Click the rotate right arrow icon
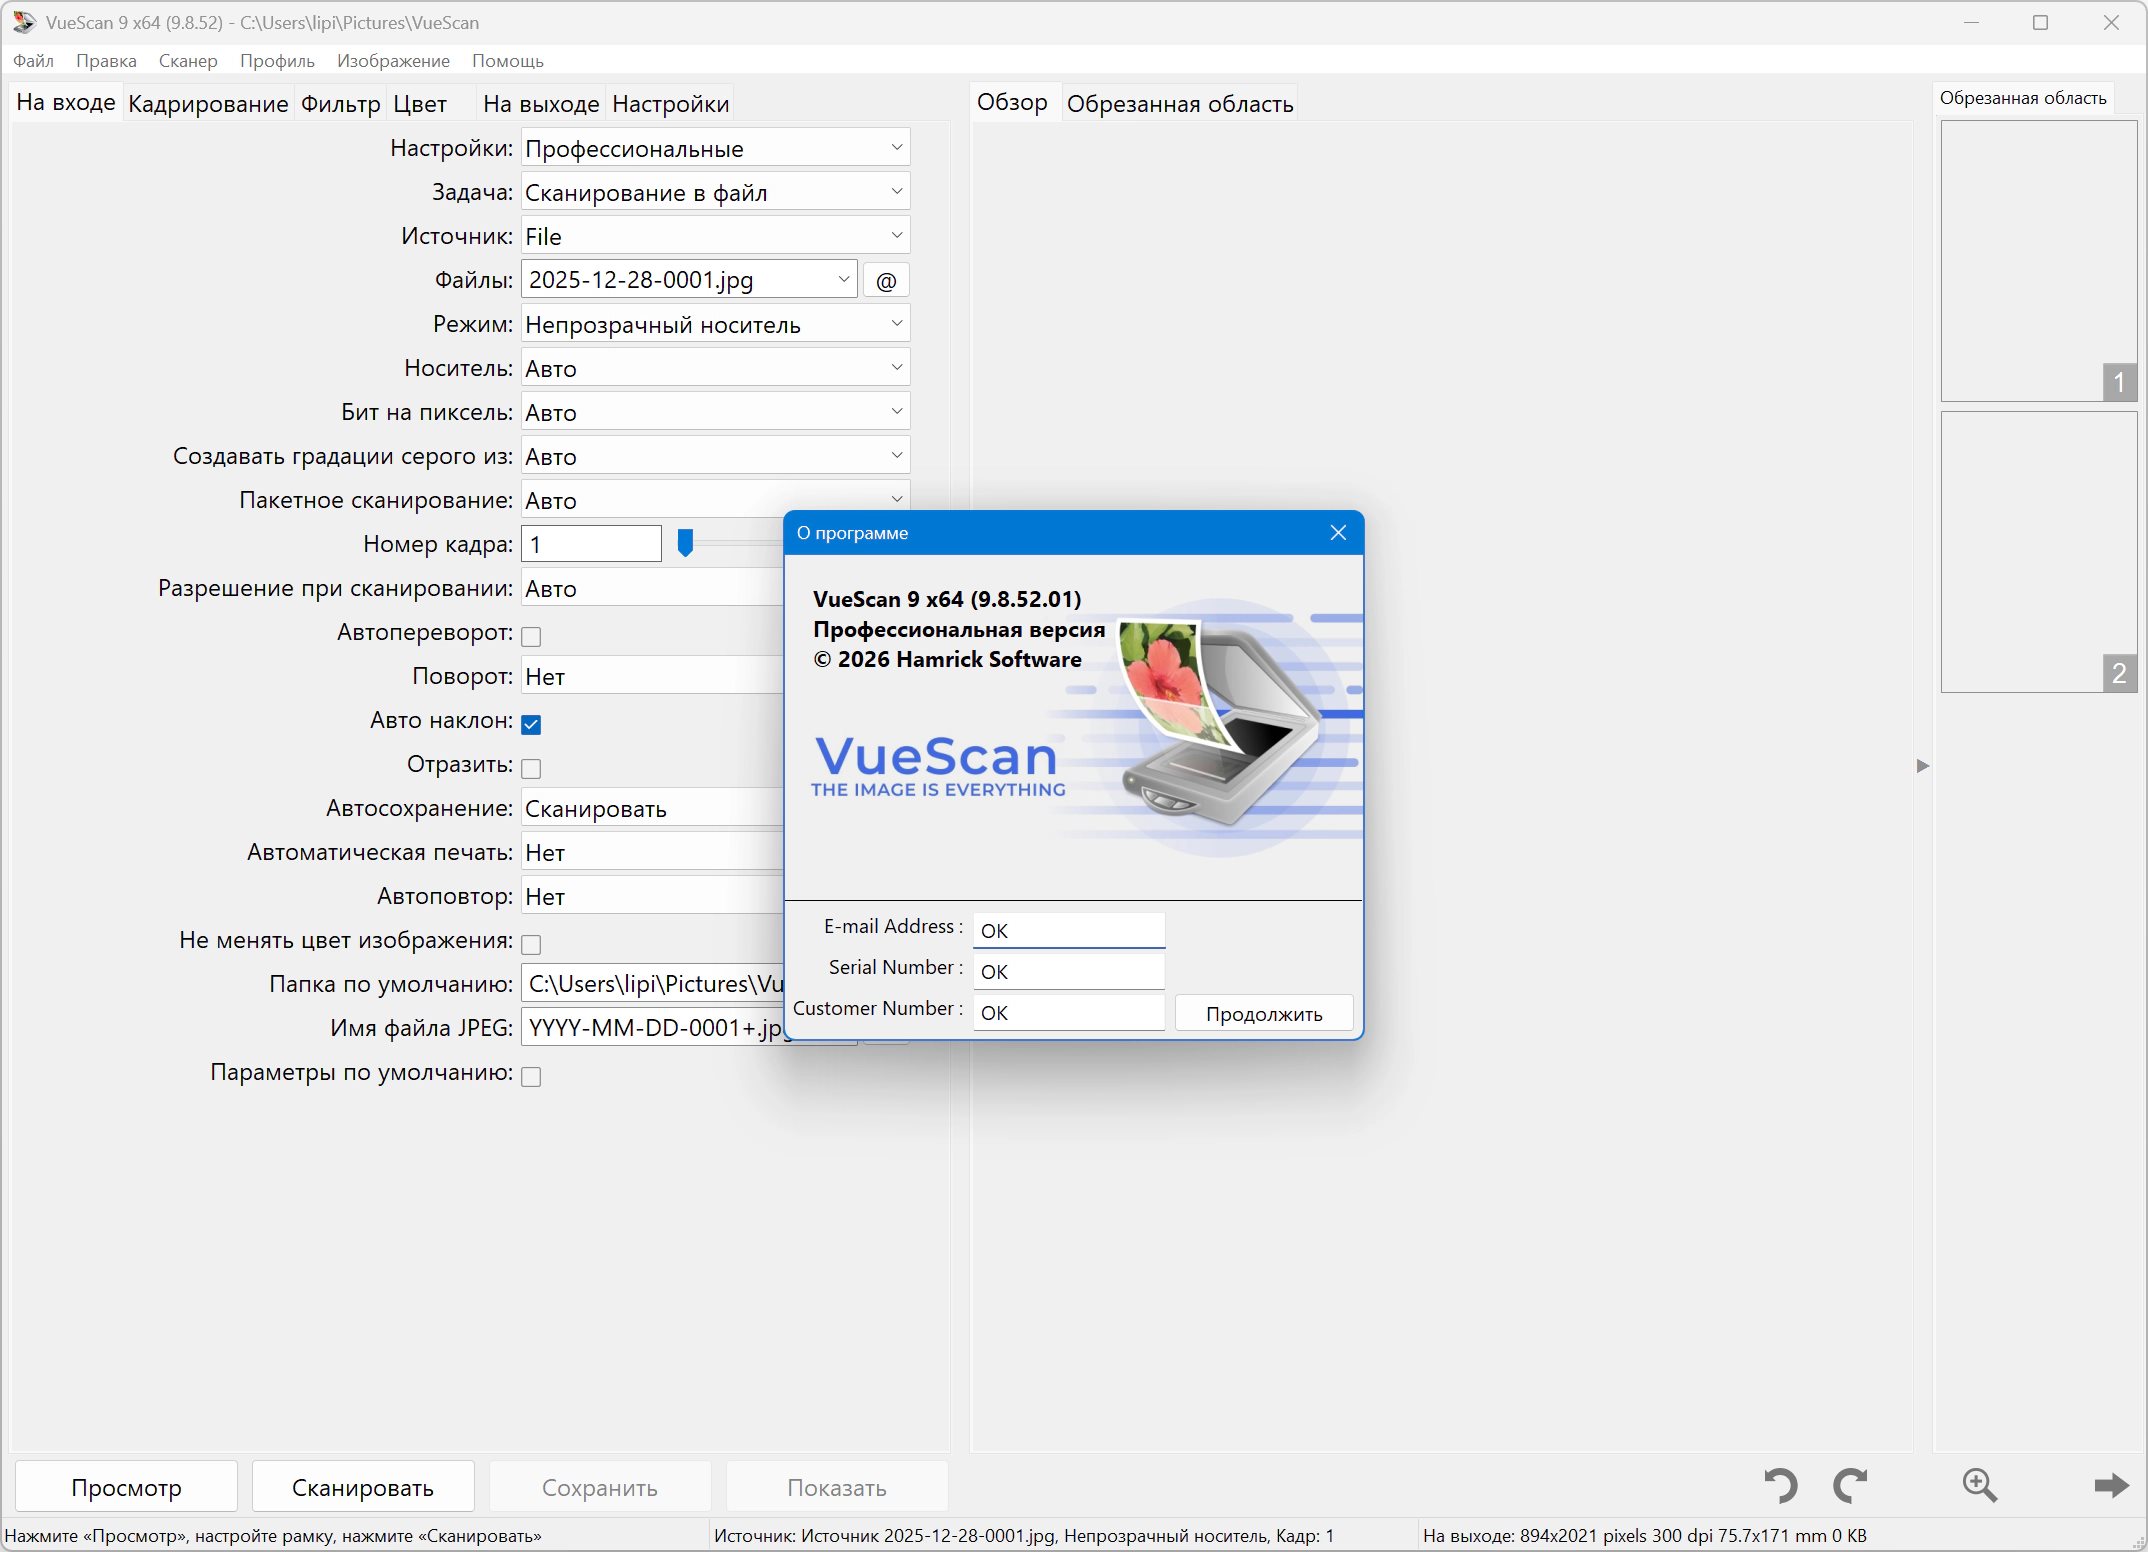 pyautogui.click(x=1850, y=1485)
